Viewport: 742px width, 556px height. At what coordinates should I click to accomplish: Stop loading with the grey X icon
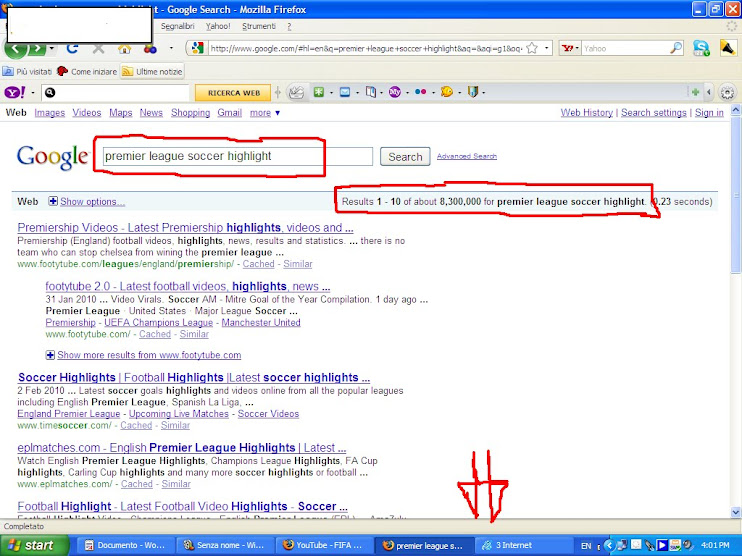98,48
